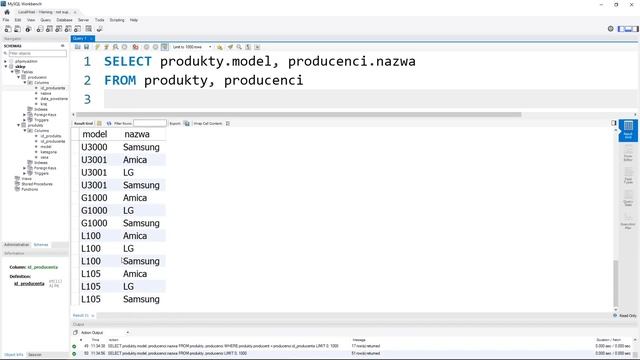
Task: Beautify the SQL query with the brush icon
Action: coord(230,47)
